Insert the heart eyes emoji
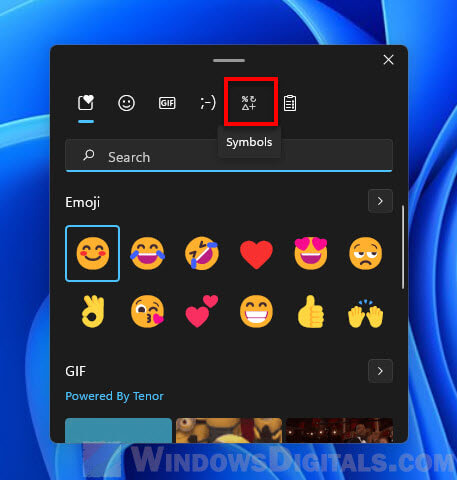 pos(311,253)
